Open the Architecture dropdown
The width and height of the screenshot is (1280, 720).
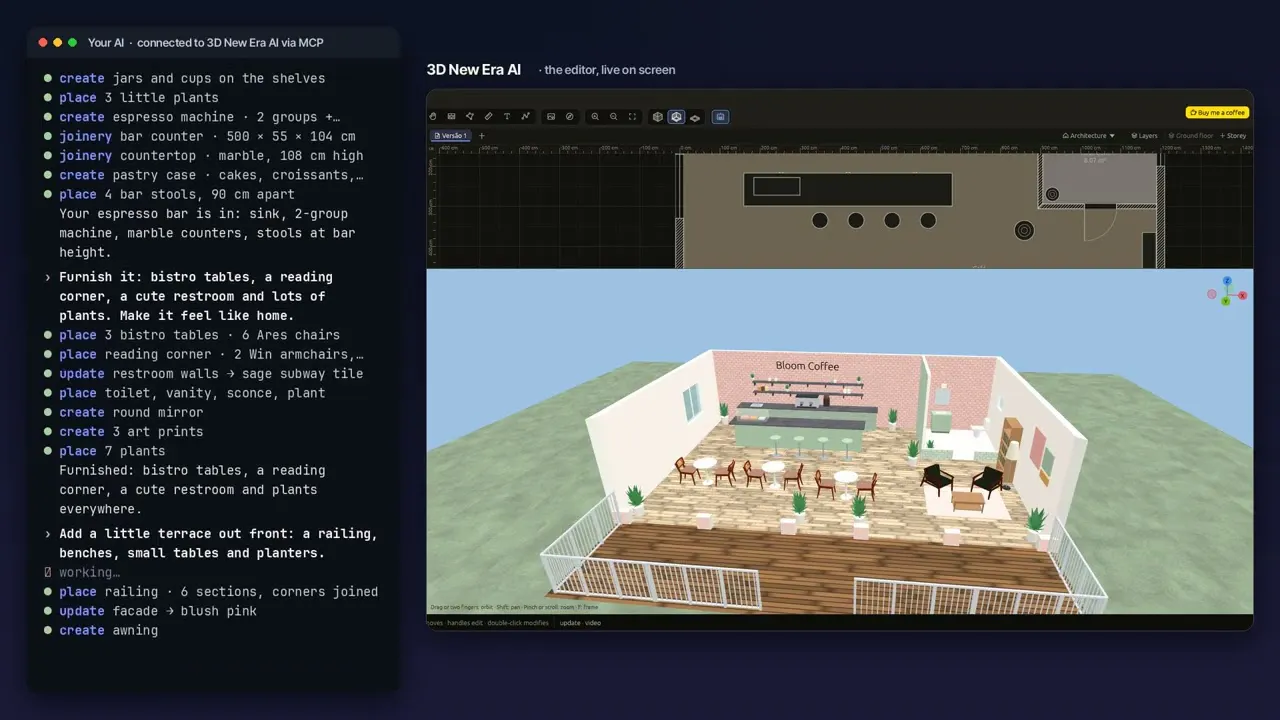pyautogui.click(x=1088, y=136)
